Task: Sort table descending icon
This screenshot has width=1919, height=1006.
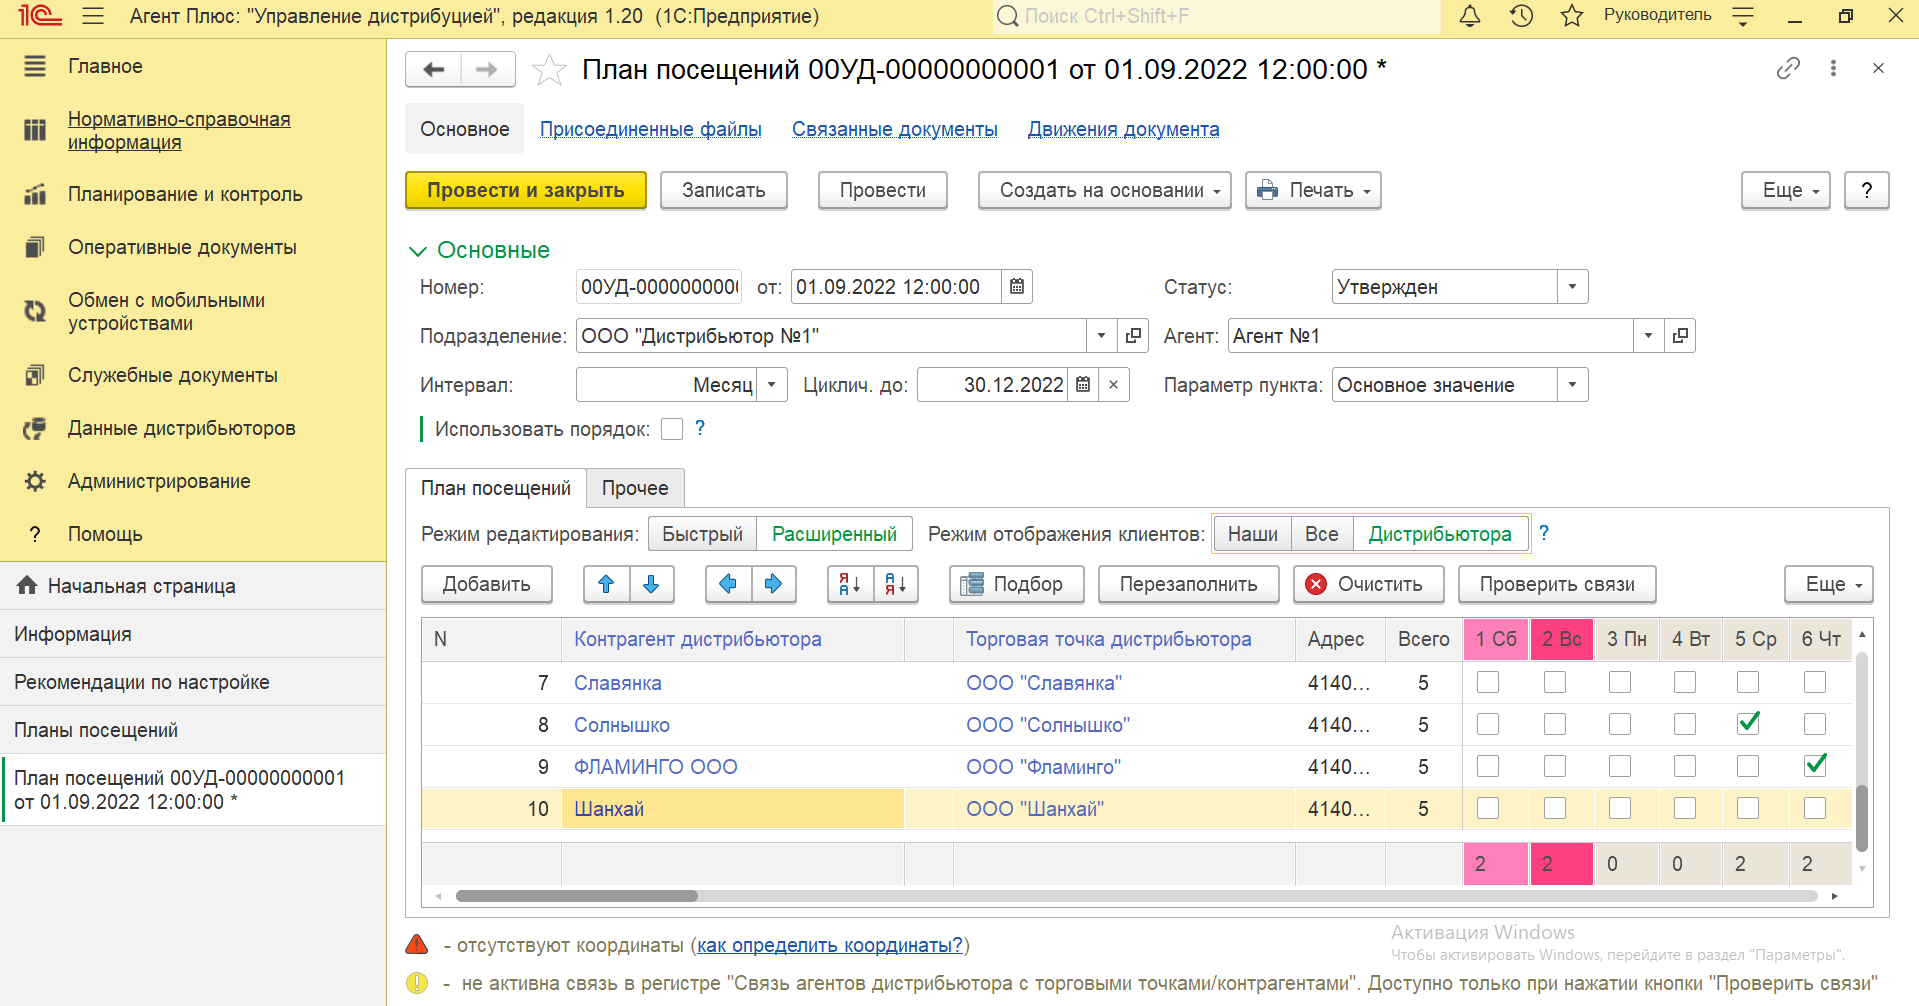Action: pos(895,584)
